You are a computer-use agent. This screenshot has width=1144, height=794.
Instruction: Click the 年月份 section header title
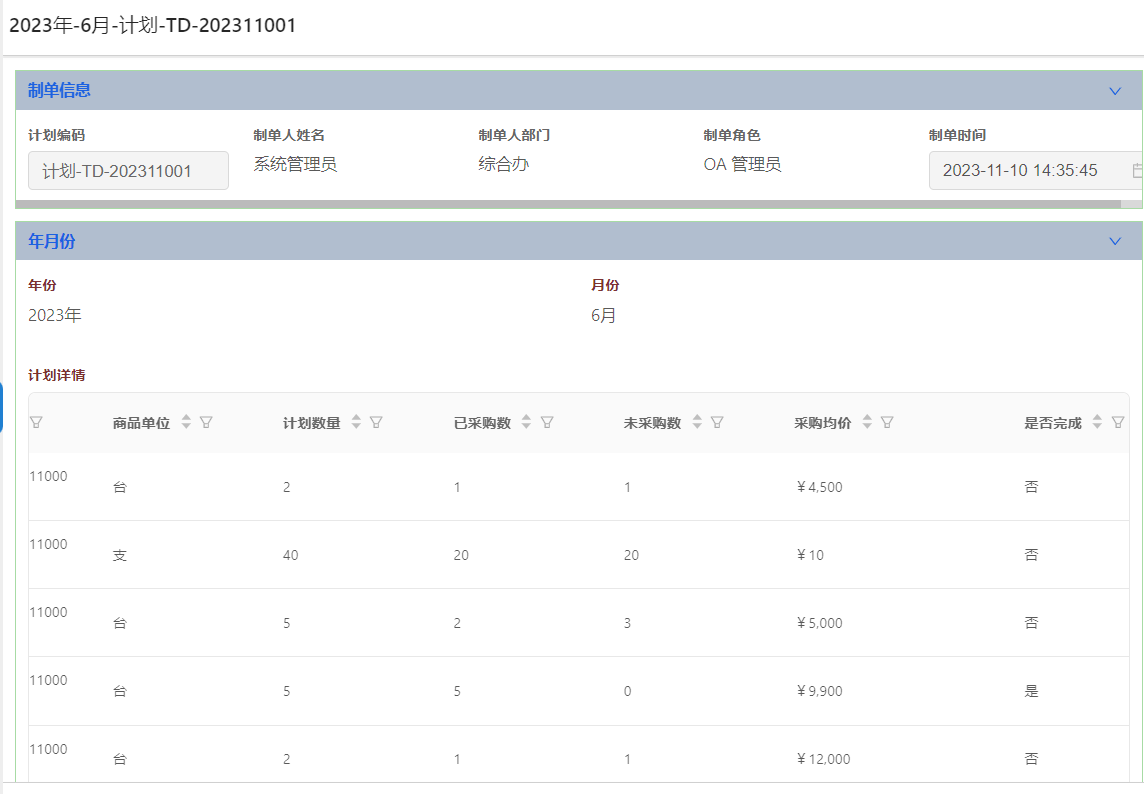tap(52, 241)
